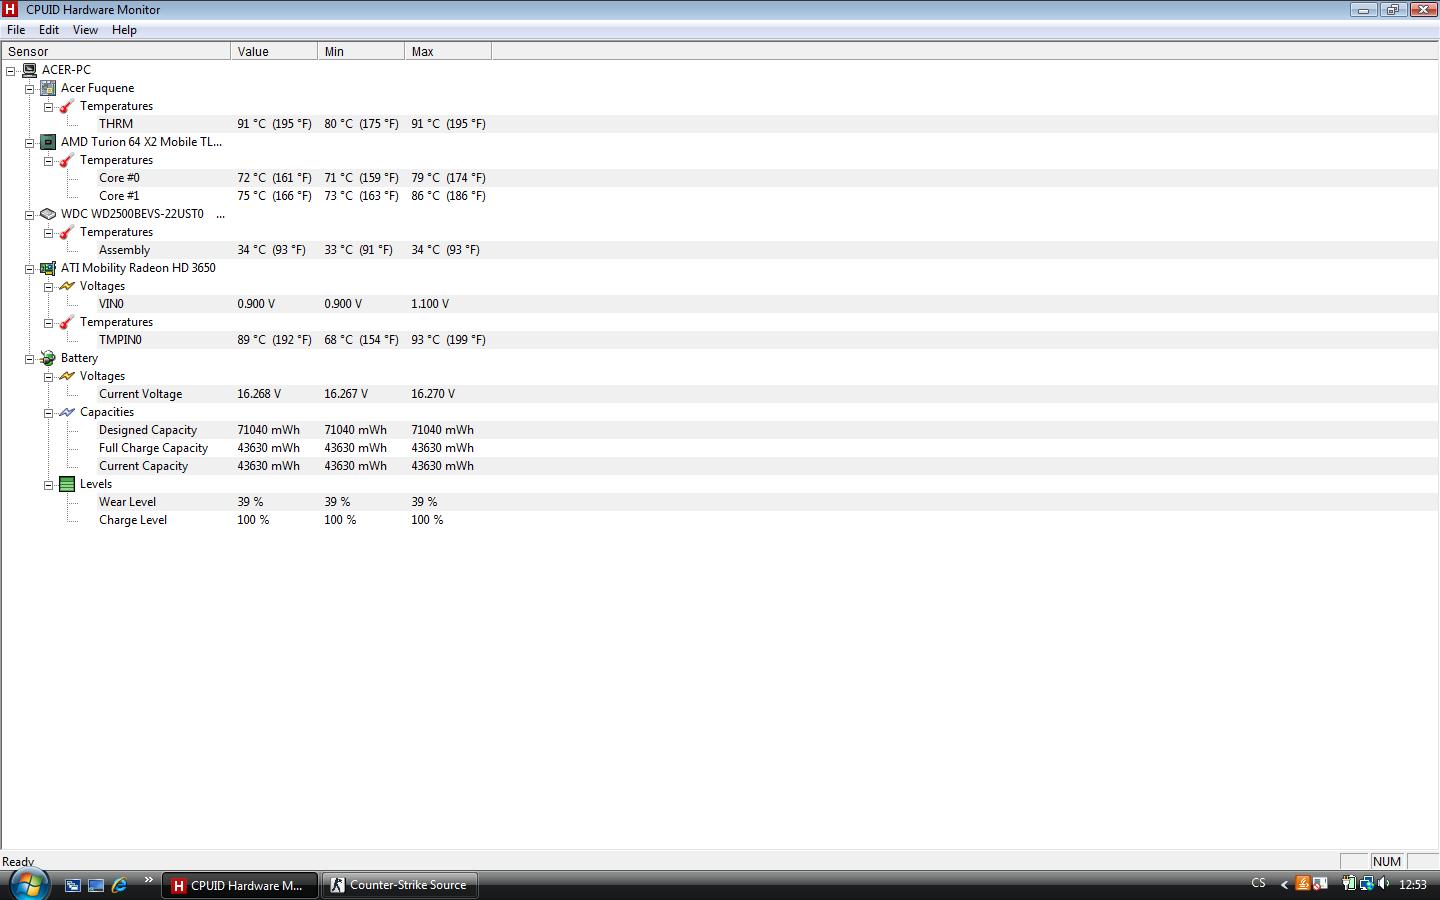Image resolution: width=1440 pixels, height=900 pixels.
Task: Collapse the WDC WD2500BEVS node
Action: pyautogui.click(x=30, y=215)
